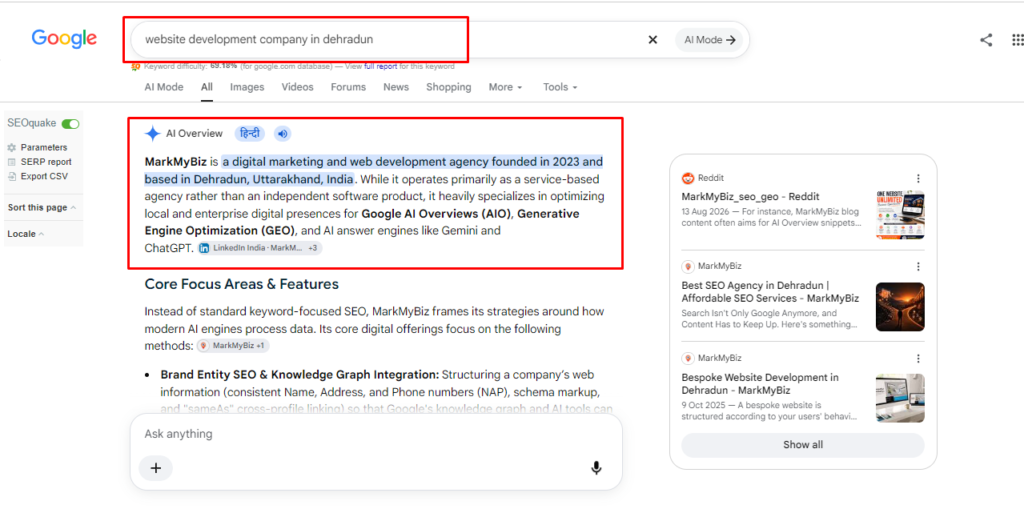
Task: Open Bespoke Website Development in Dehradun result
Action: (x=760, y=384)
